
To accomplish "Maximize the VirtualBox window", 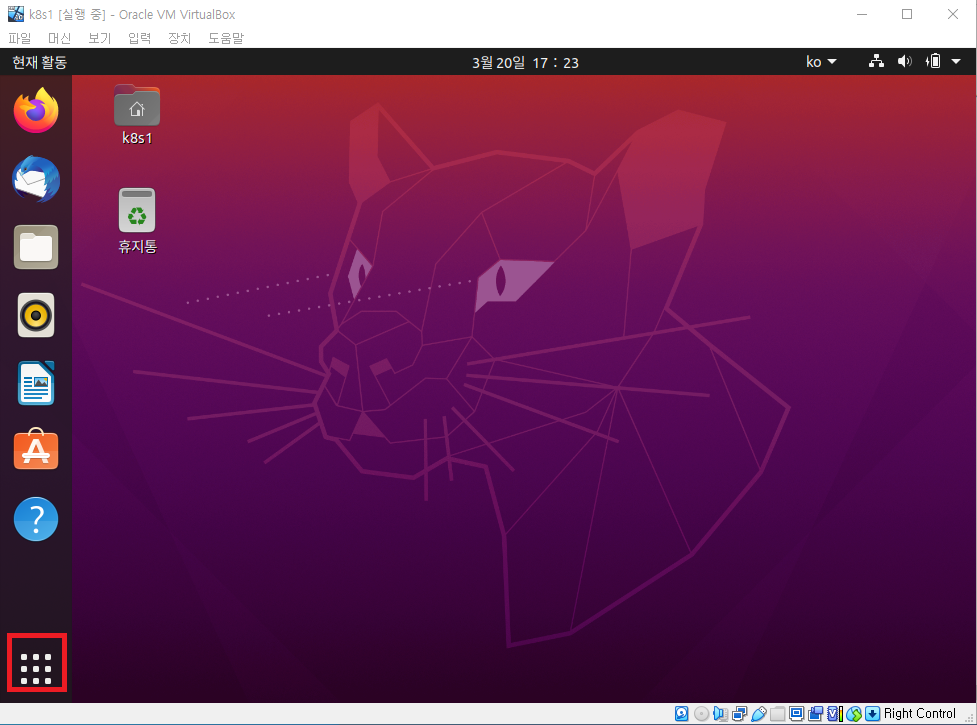I will tap(907, 14).
